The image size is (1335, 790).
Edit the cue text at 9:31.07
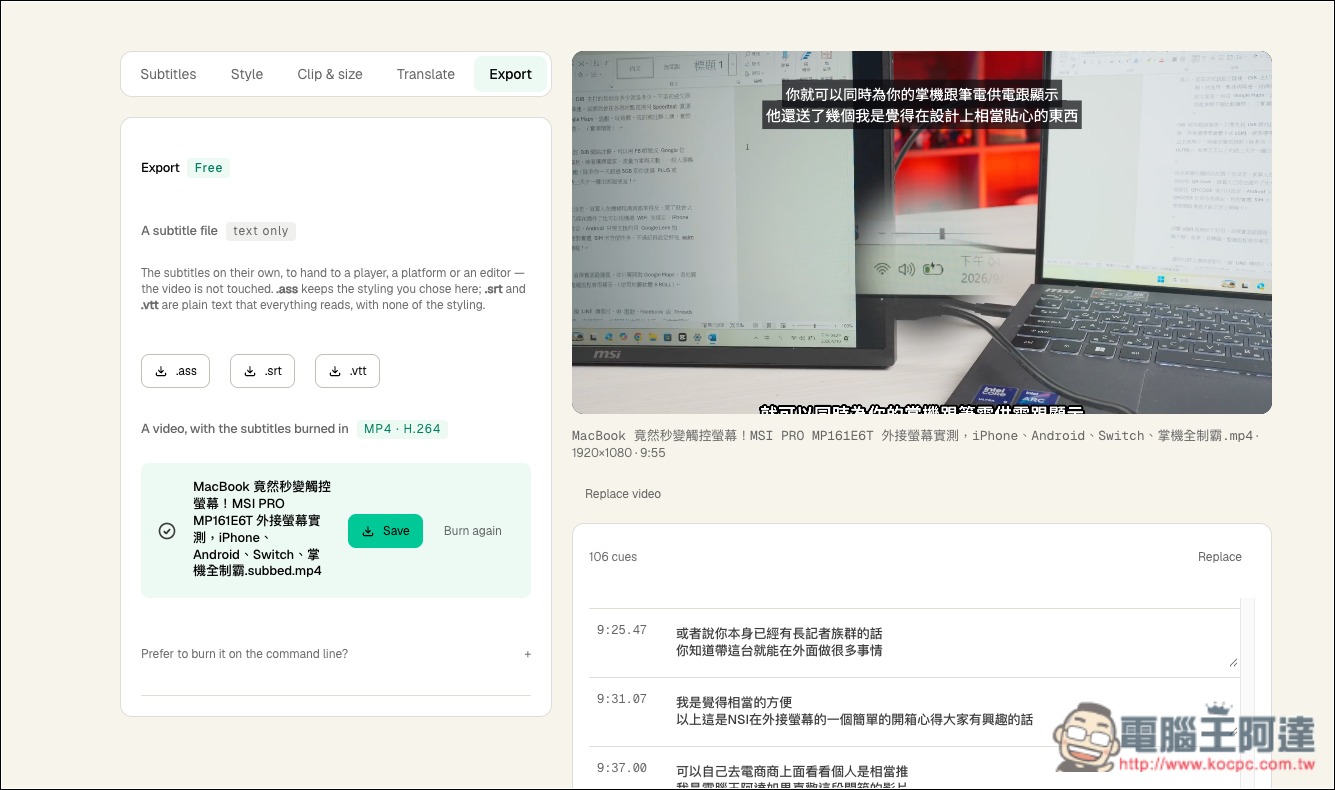pos(955,711)
